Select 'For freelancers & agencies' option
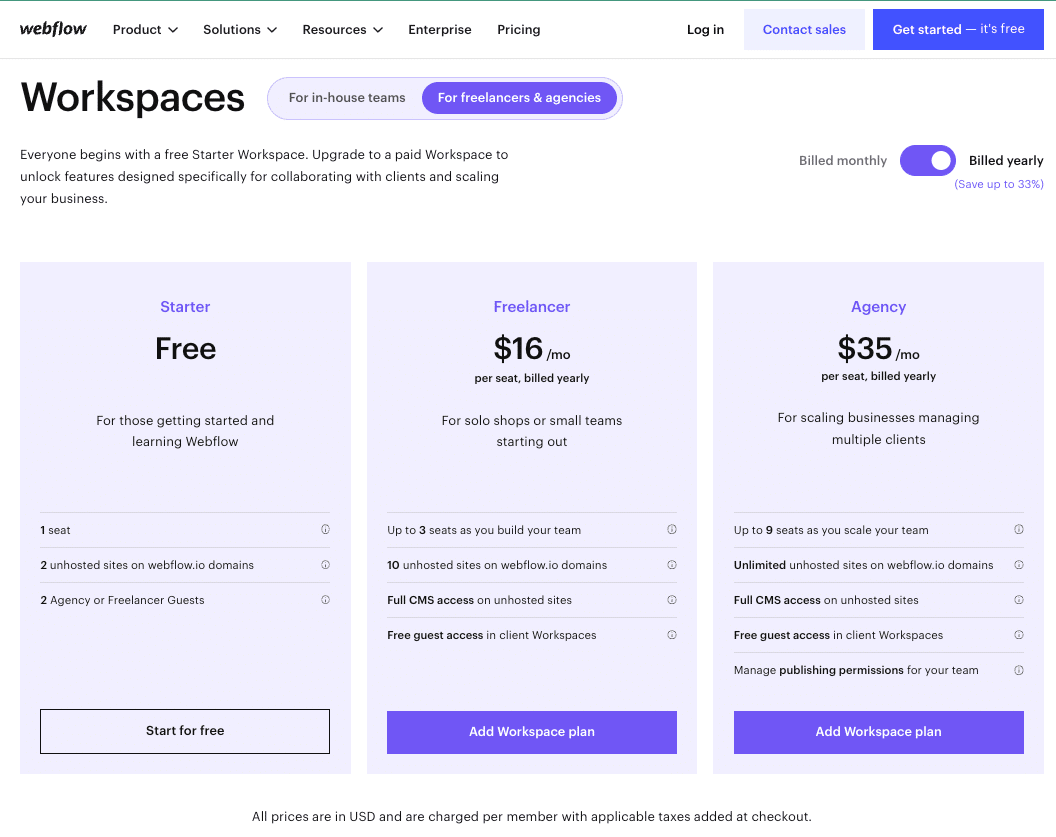 point(519,98)
